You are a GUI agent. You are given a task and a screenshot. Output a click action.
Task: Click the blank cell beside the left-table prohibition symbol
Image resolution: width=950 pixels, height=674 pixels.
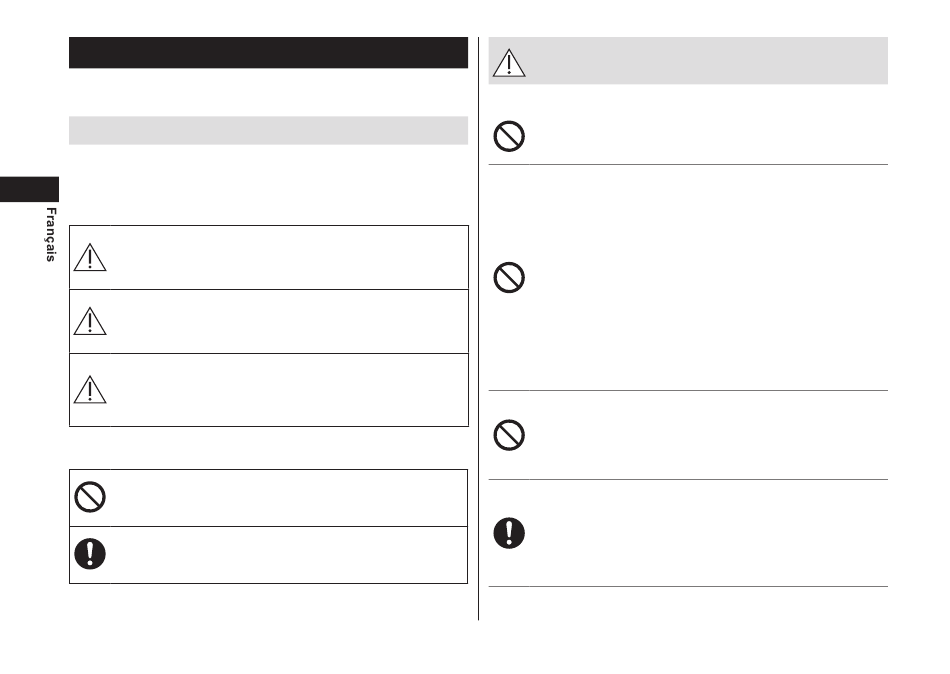click(x=289, y=498)
